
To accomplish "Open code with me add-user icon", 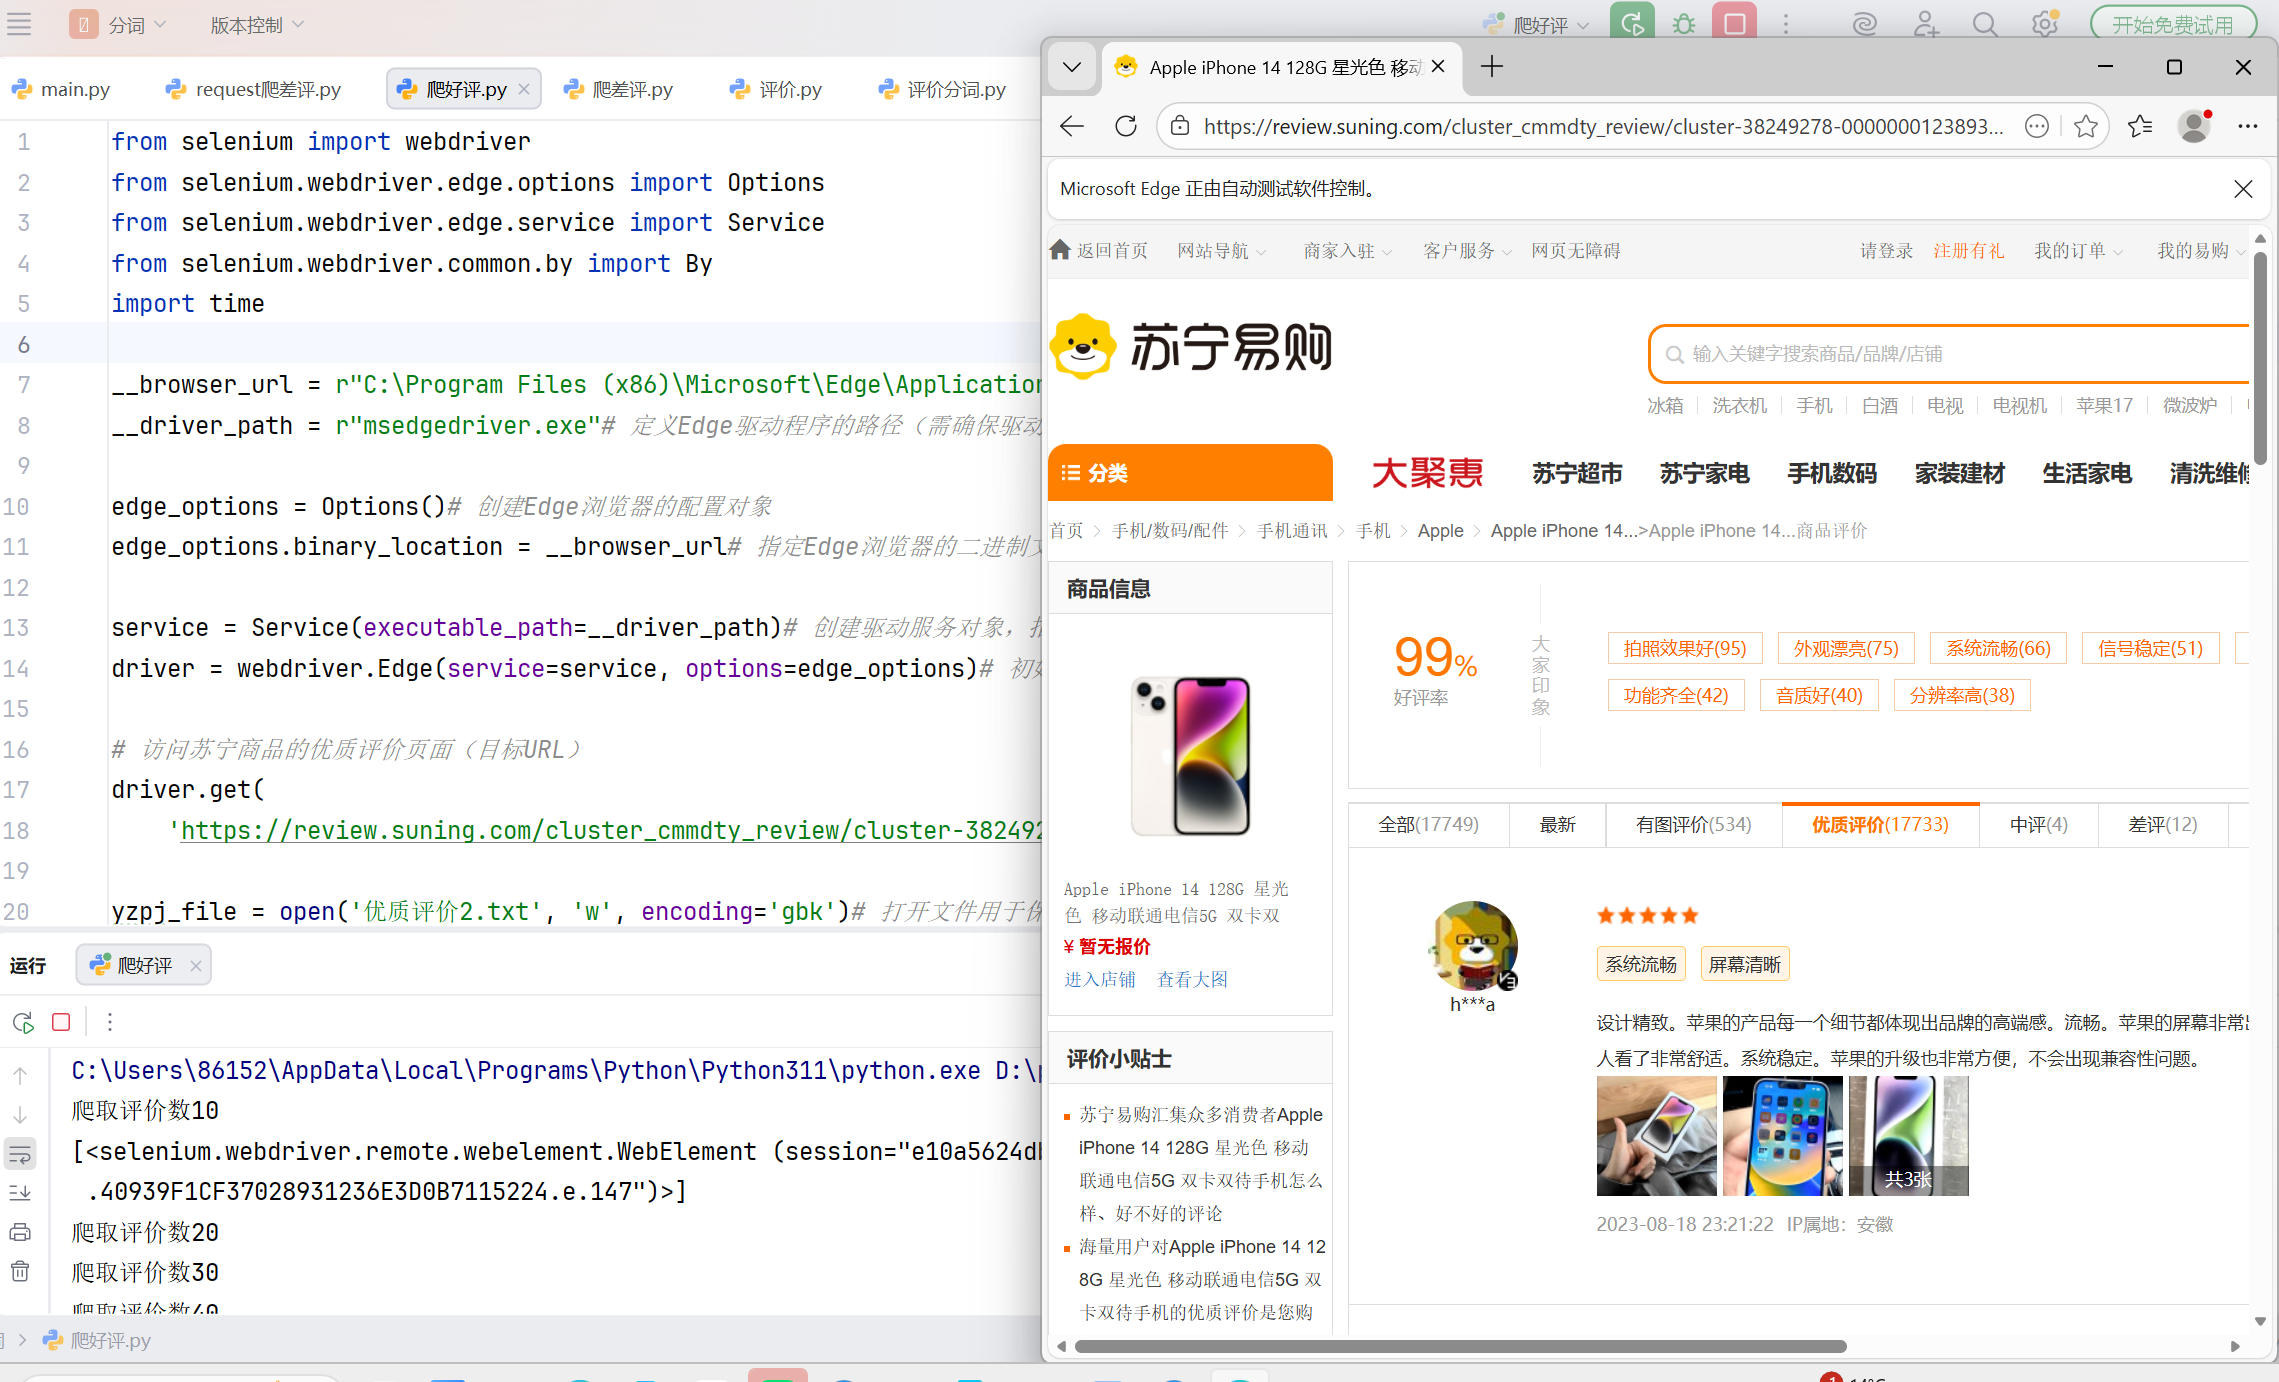I will click(x=1925, y=24).
